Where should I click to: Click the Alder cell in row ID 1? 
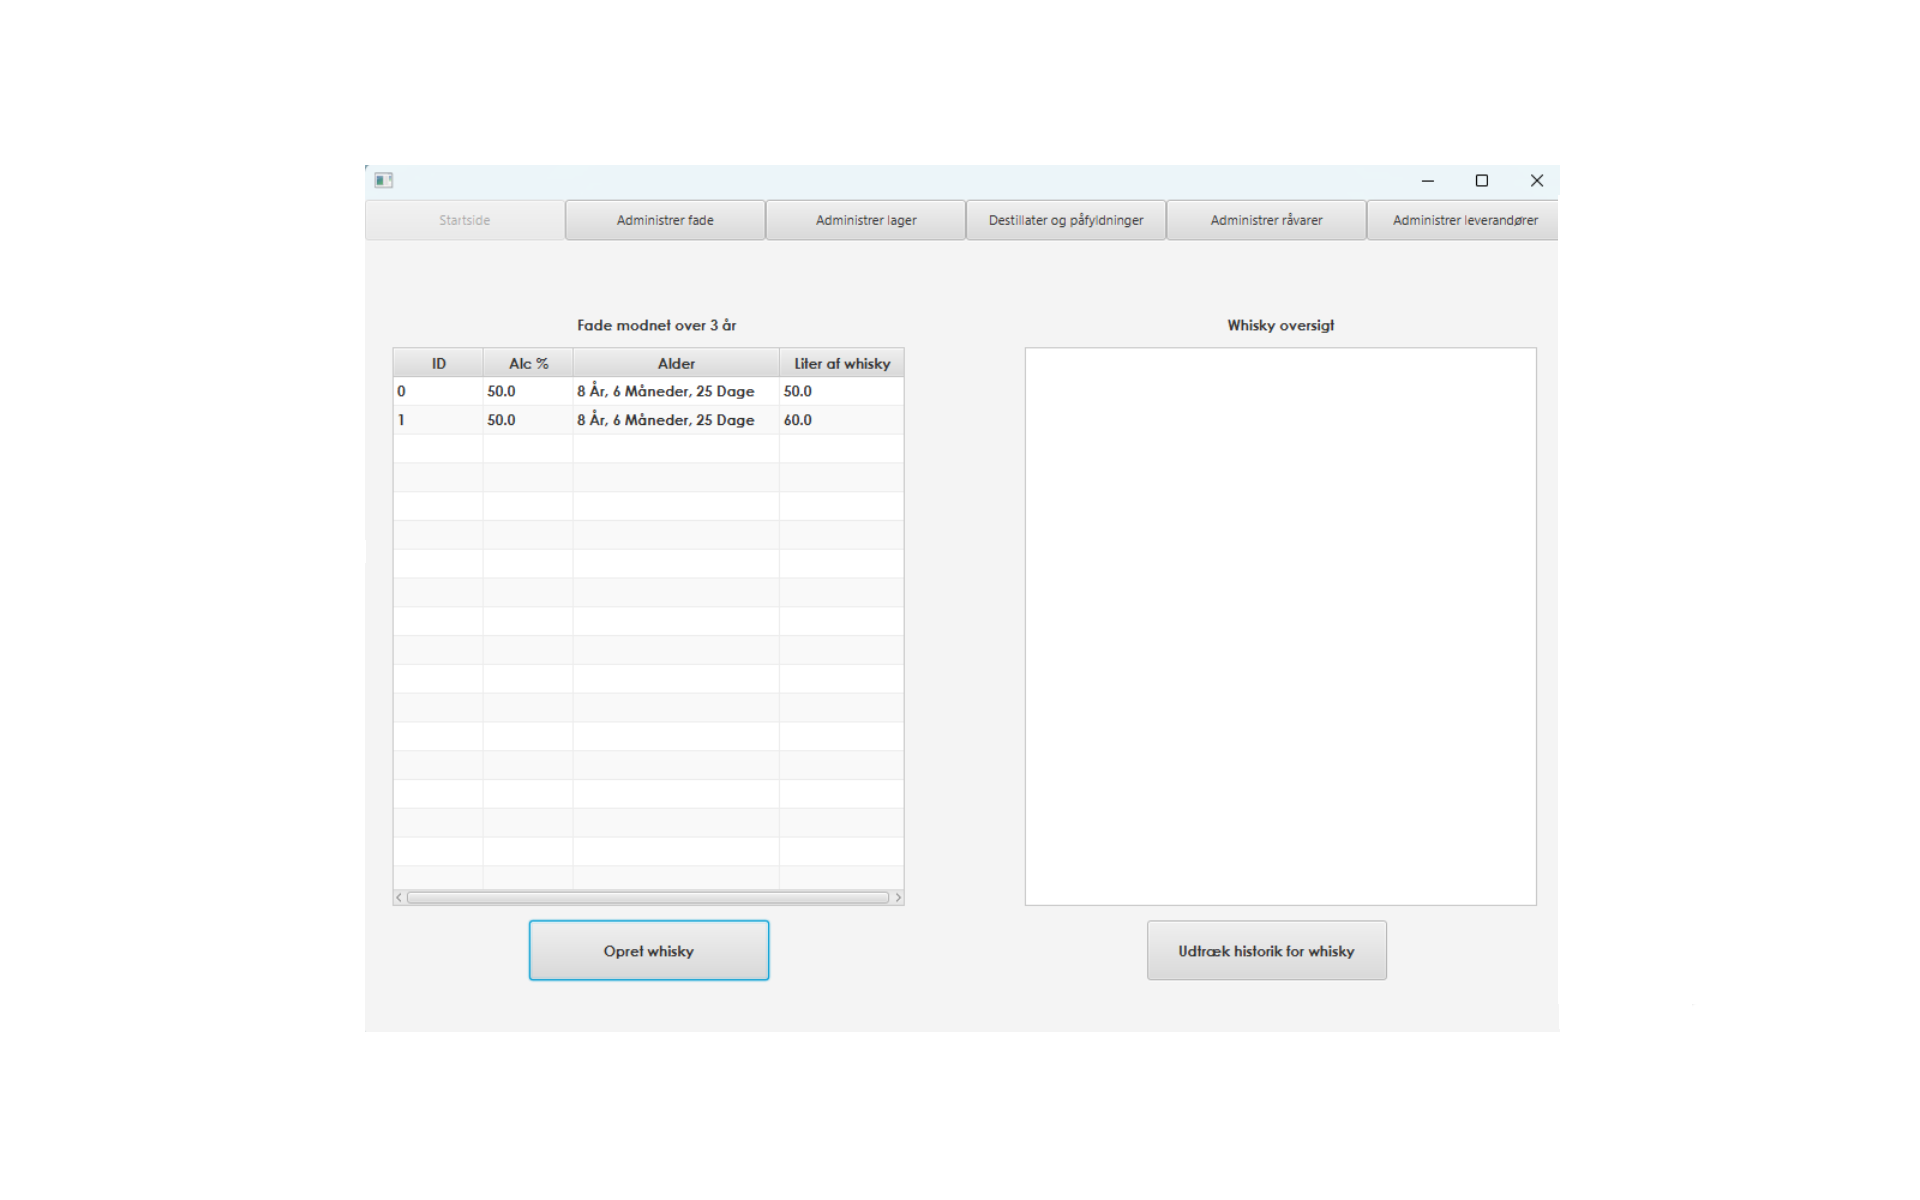[676, 420]
